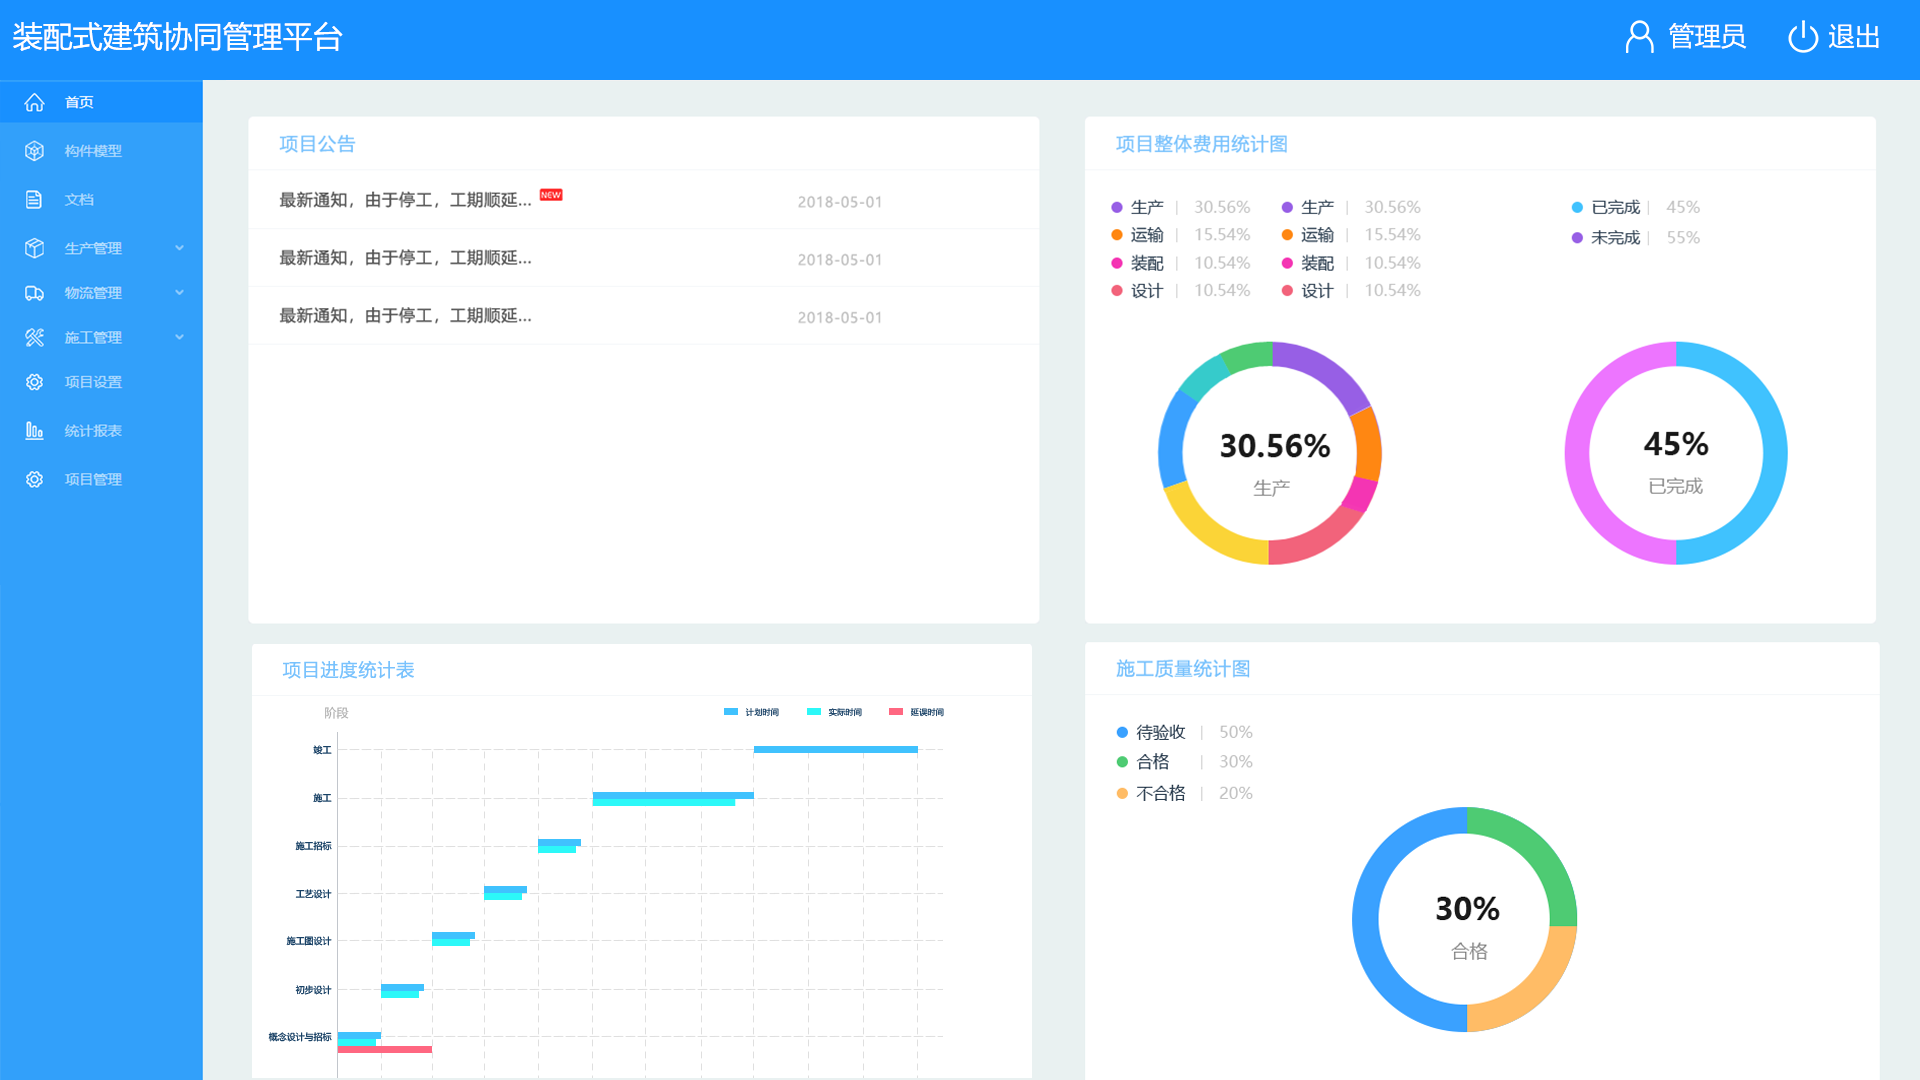
Task: Open the 项目管理 menu item
Action: point(93,480)
